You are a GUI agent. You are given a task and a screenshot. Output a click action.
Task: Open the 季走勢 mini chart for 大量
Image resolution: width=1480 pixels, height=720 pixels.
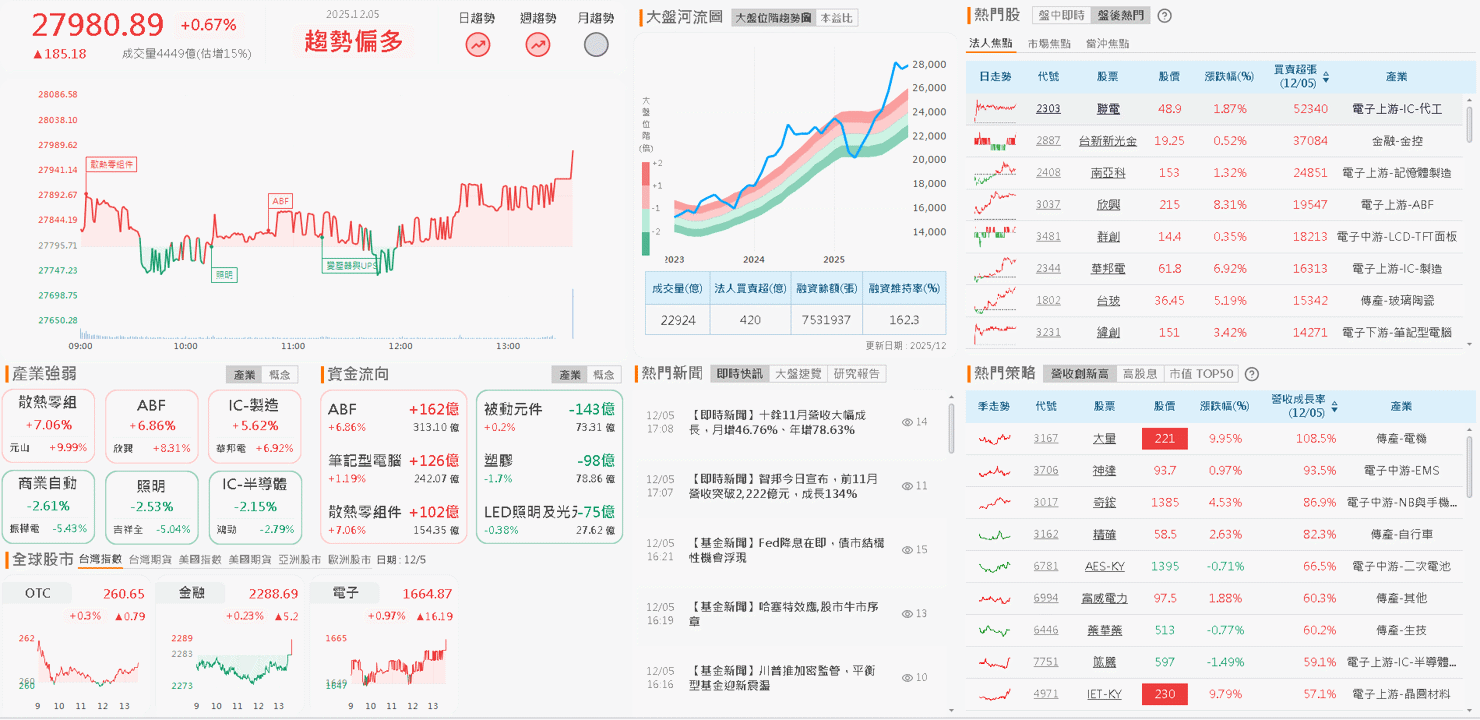tap(995, 438)
